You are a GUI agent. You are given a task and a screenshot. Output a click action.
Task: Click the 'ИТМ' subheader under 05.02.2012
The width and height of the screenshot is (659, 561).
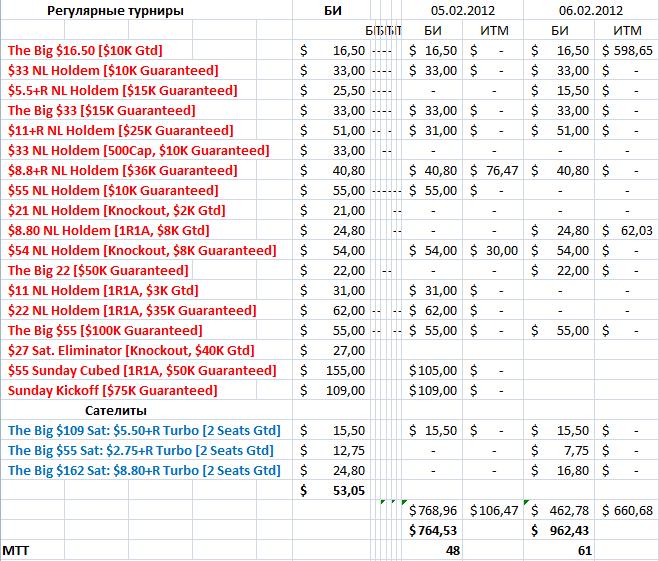(x=494, y=31)
